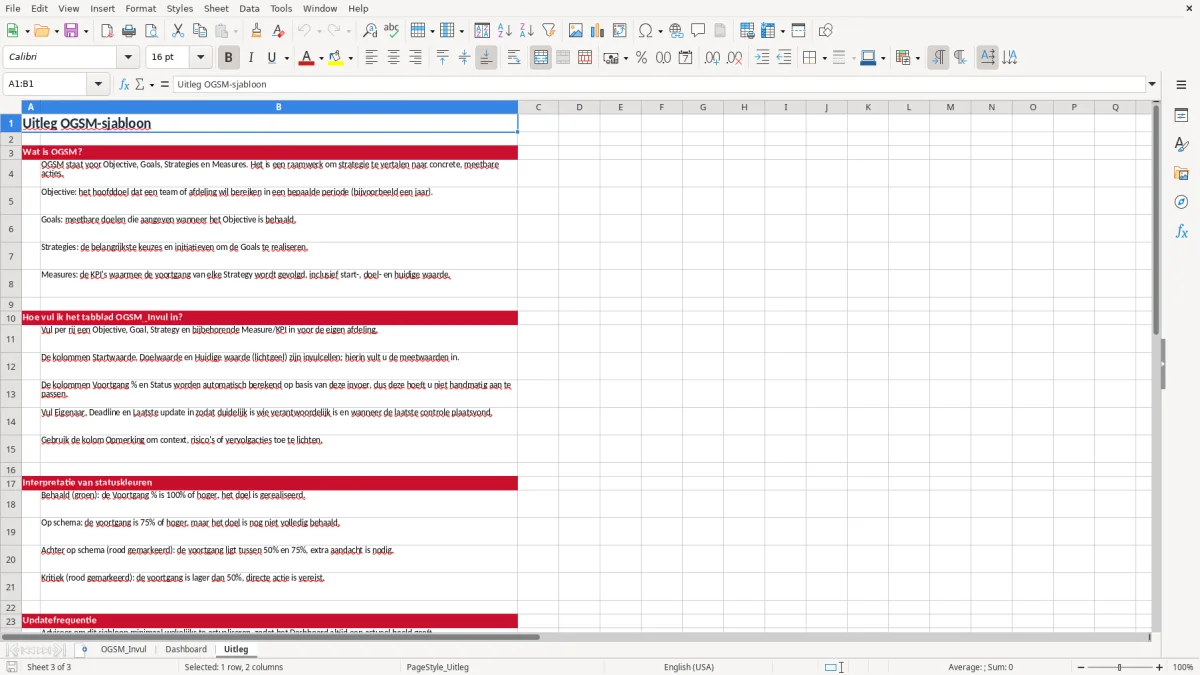Click yellow background color swatch

tap(336, 58)
